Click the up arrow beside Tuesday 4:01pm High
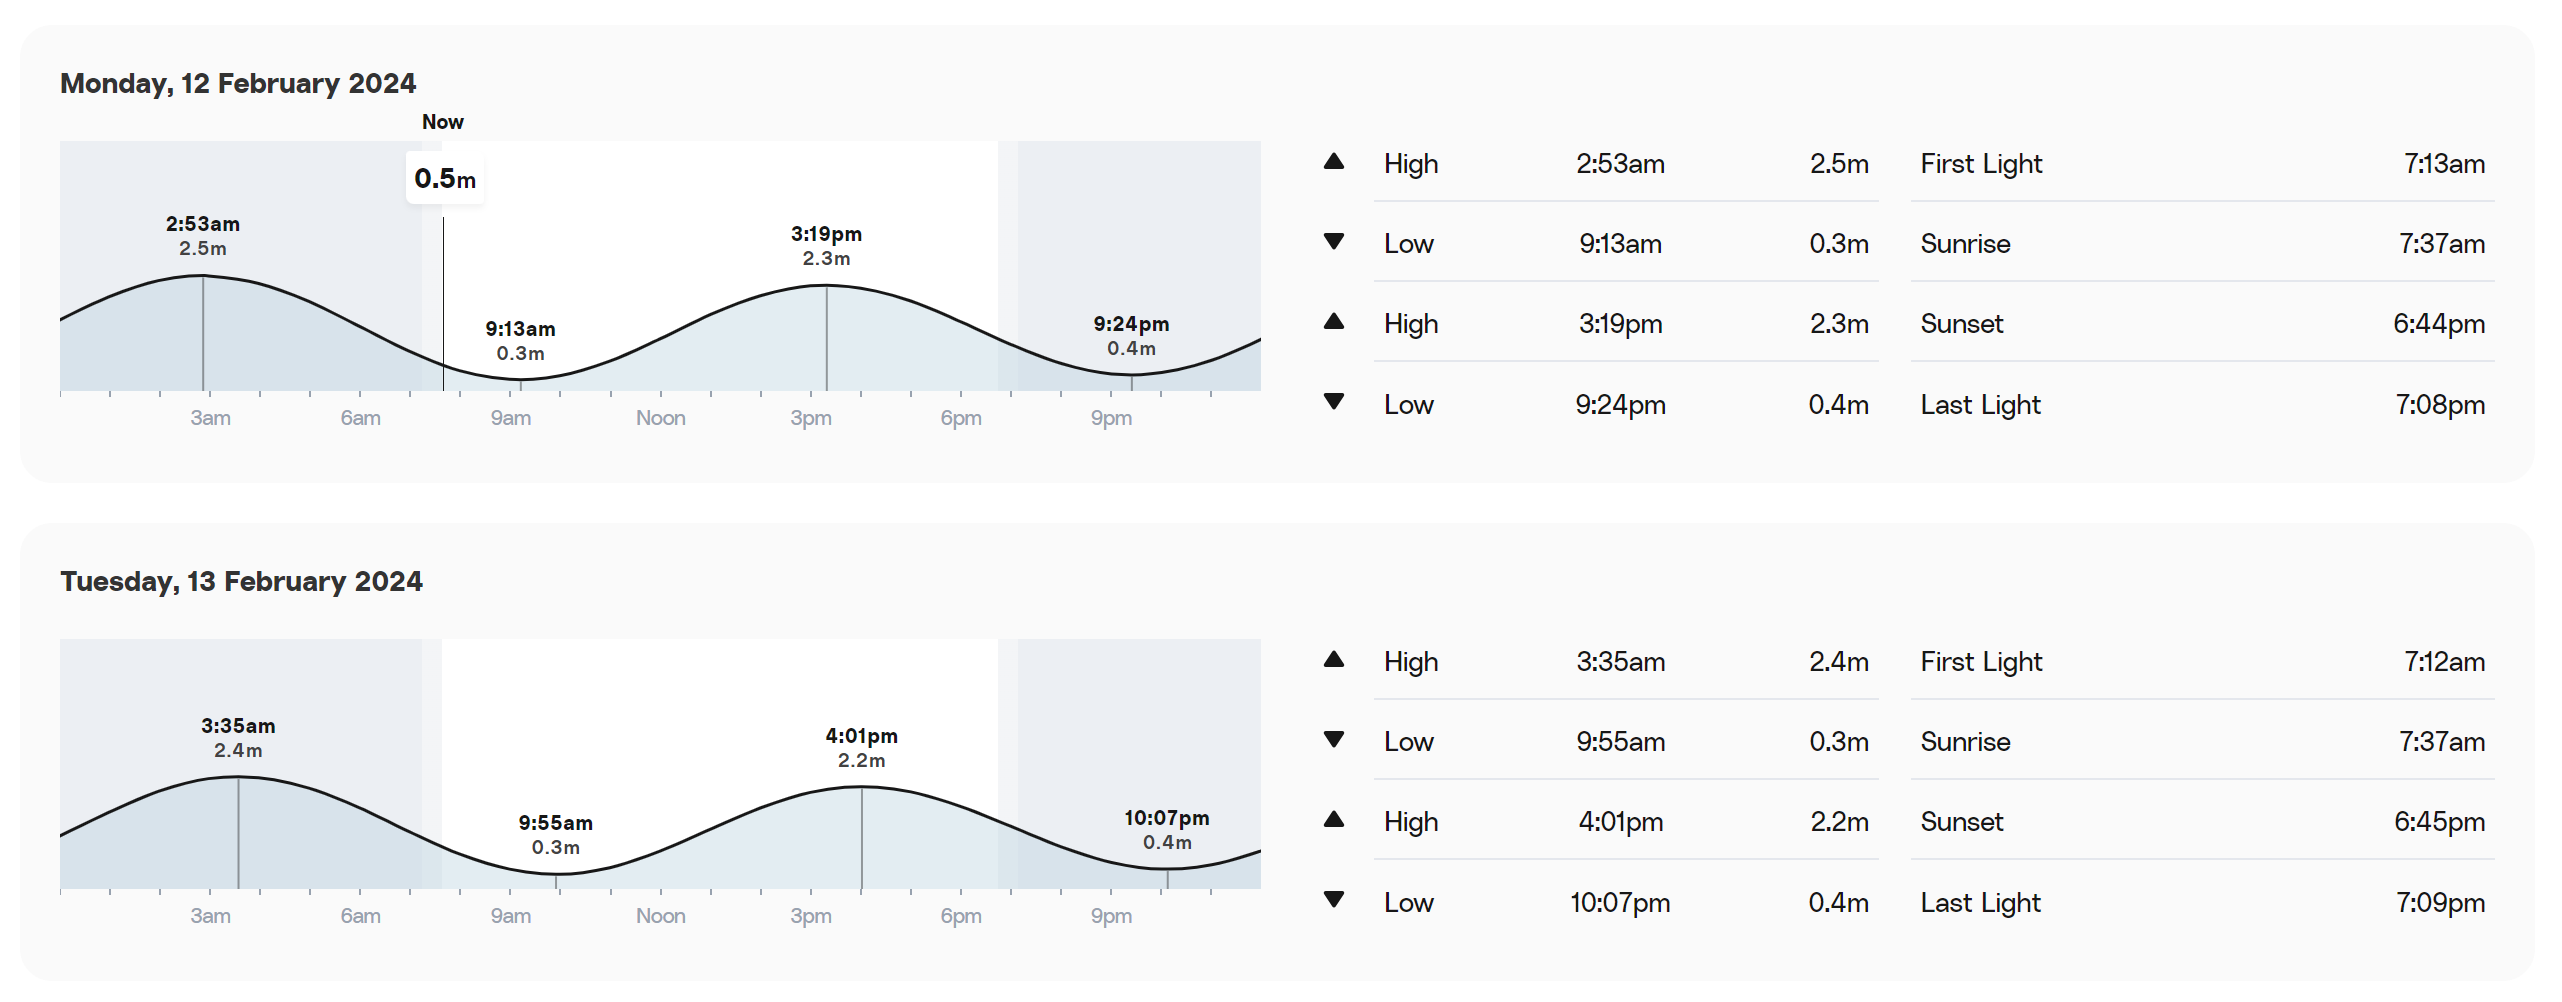2562x1002 pixels. [x=1333, y=820]
